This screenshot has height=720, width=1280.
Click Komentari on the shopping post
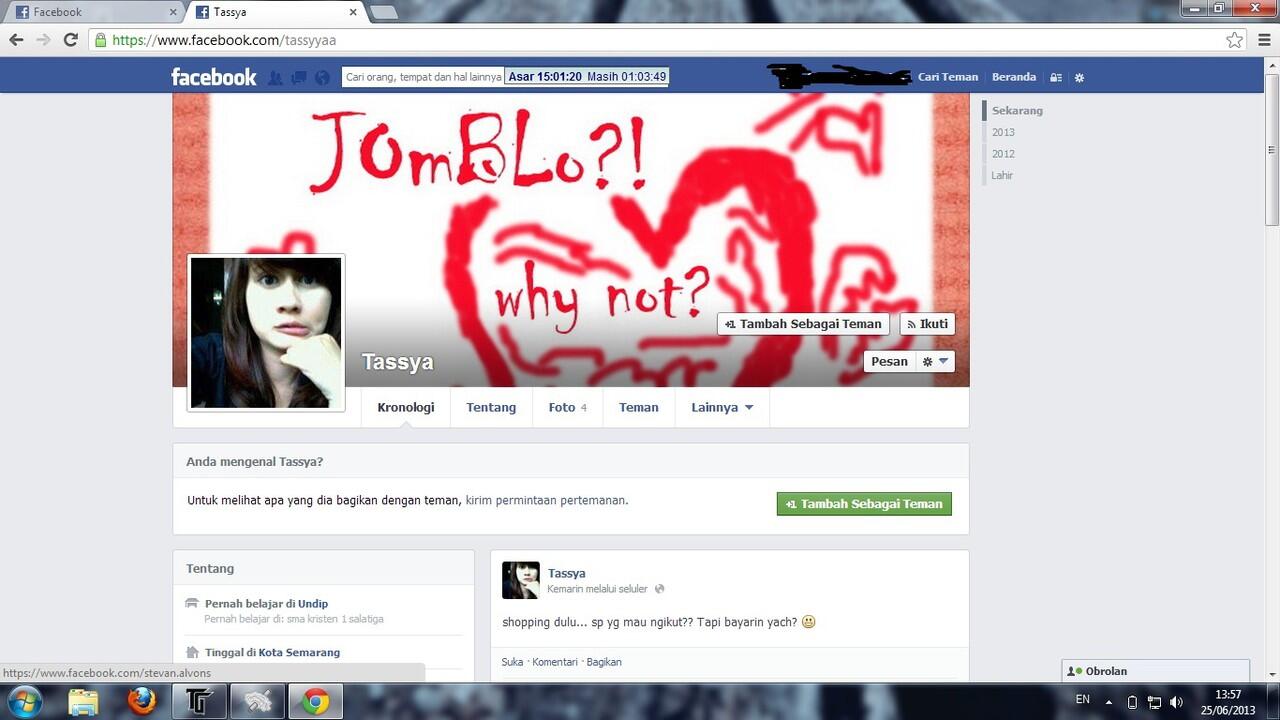point(555,662)
